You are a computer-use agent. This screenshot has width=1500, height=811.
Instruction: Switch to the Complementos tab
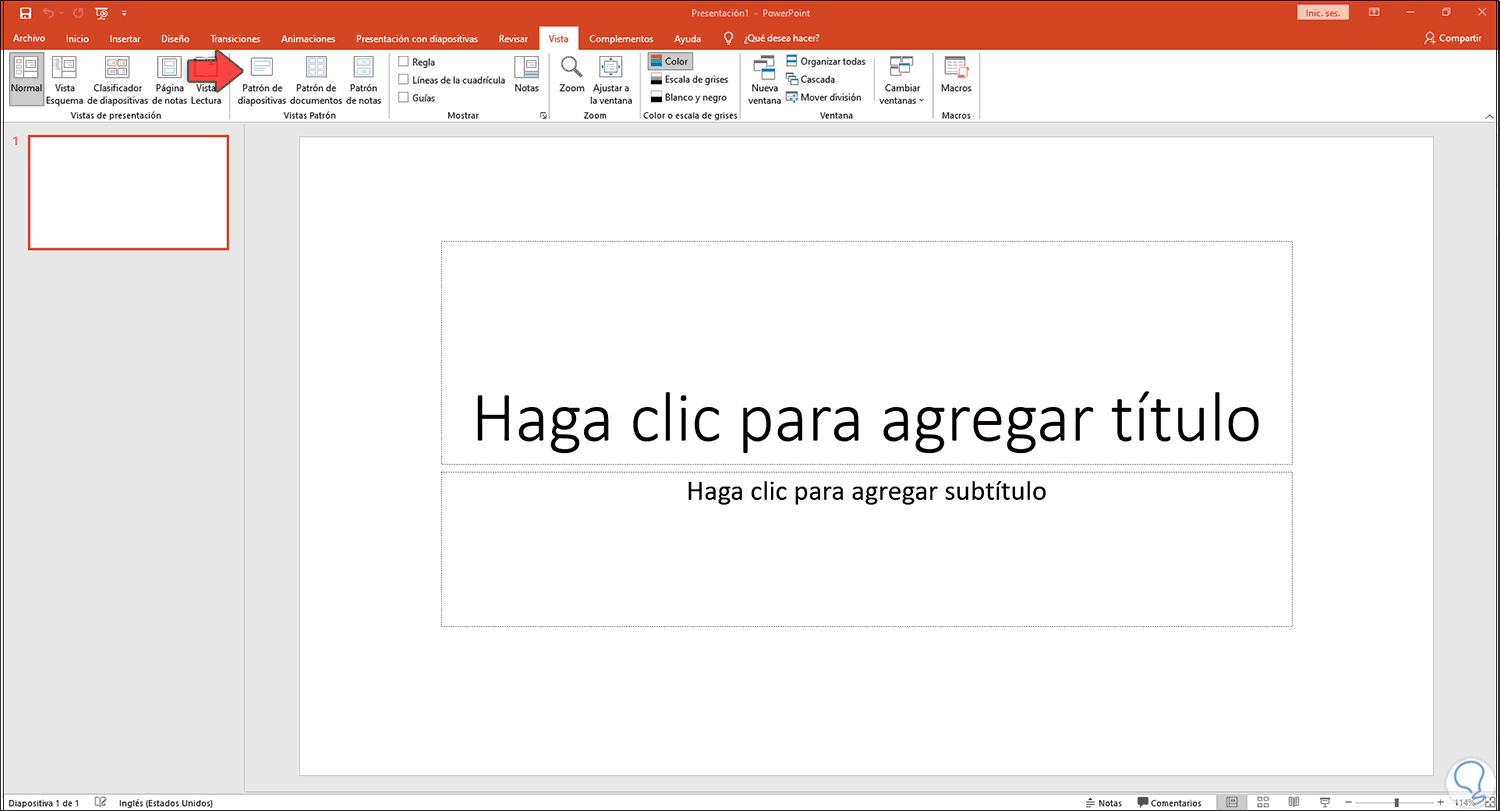(x=621, y=39)
